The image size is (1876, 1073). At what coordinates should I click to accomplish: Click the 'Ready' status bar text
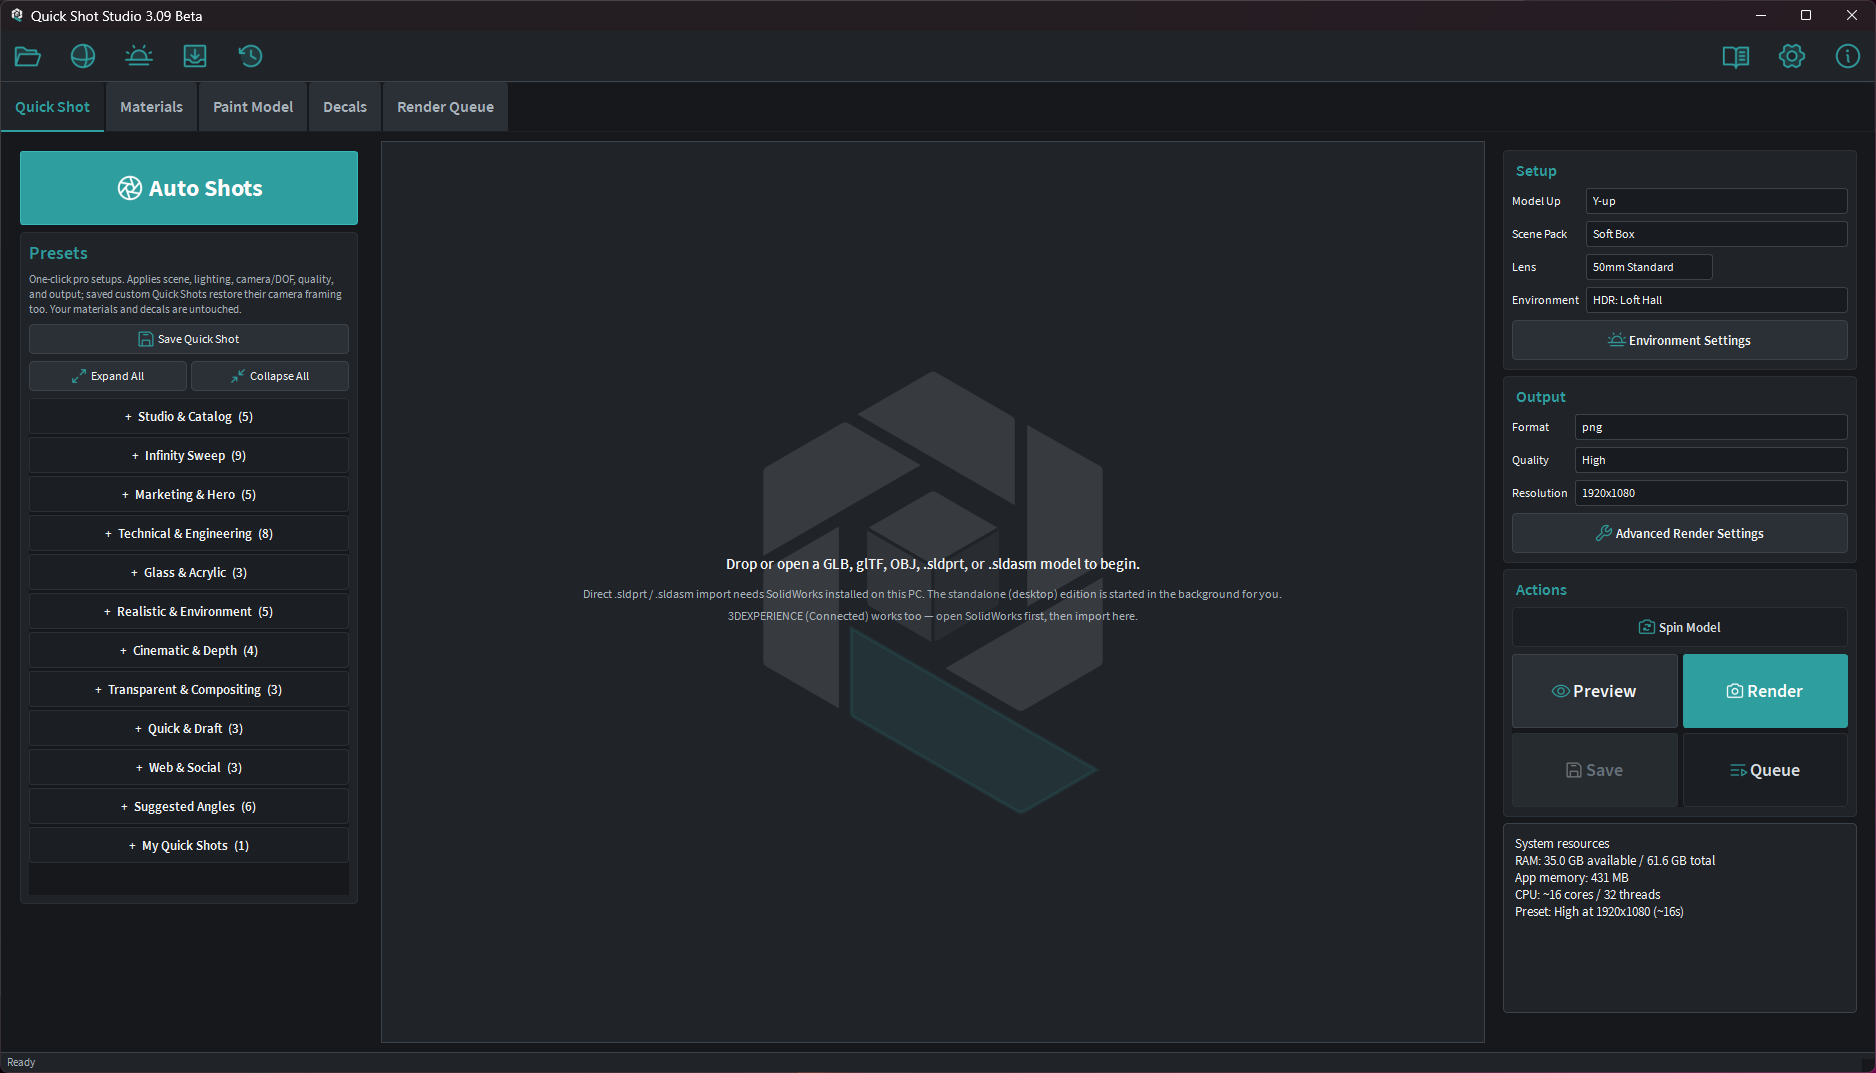pos(21,1062)
